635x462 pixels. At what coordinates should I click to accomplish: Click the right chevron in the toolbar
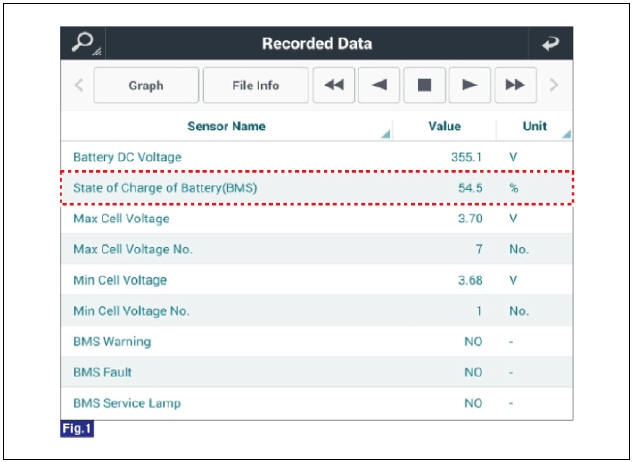click(x=554, y=85)
